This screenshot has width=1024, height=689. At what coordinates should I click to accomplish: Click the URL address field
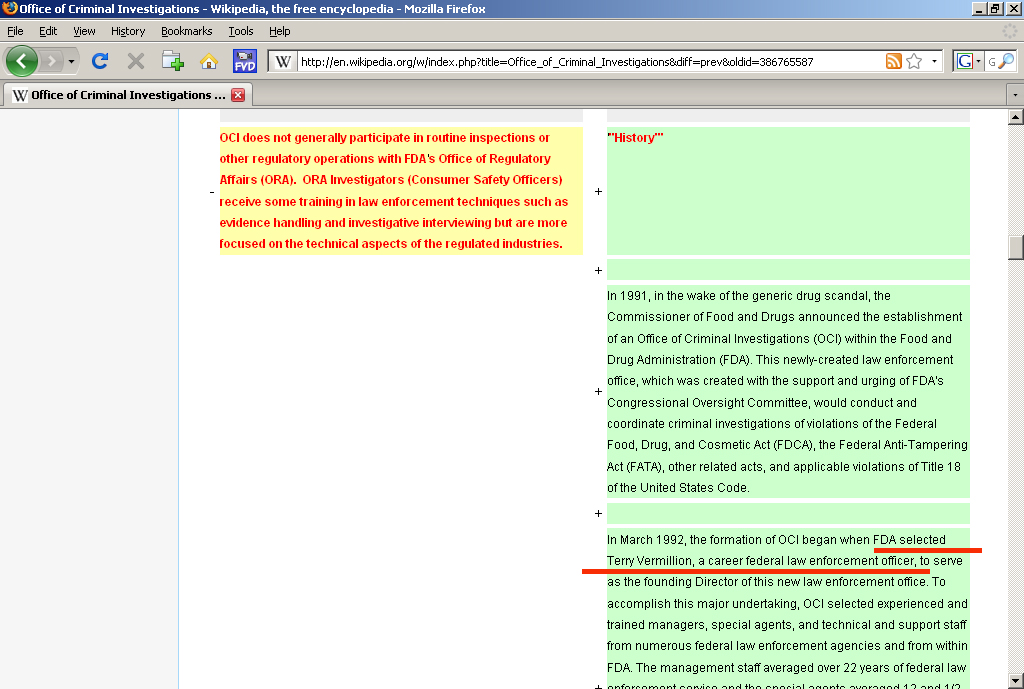(x=590, y=62)
